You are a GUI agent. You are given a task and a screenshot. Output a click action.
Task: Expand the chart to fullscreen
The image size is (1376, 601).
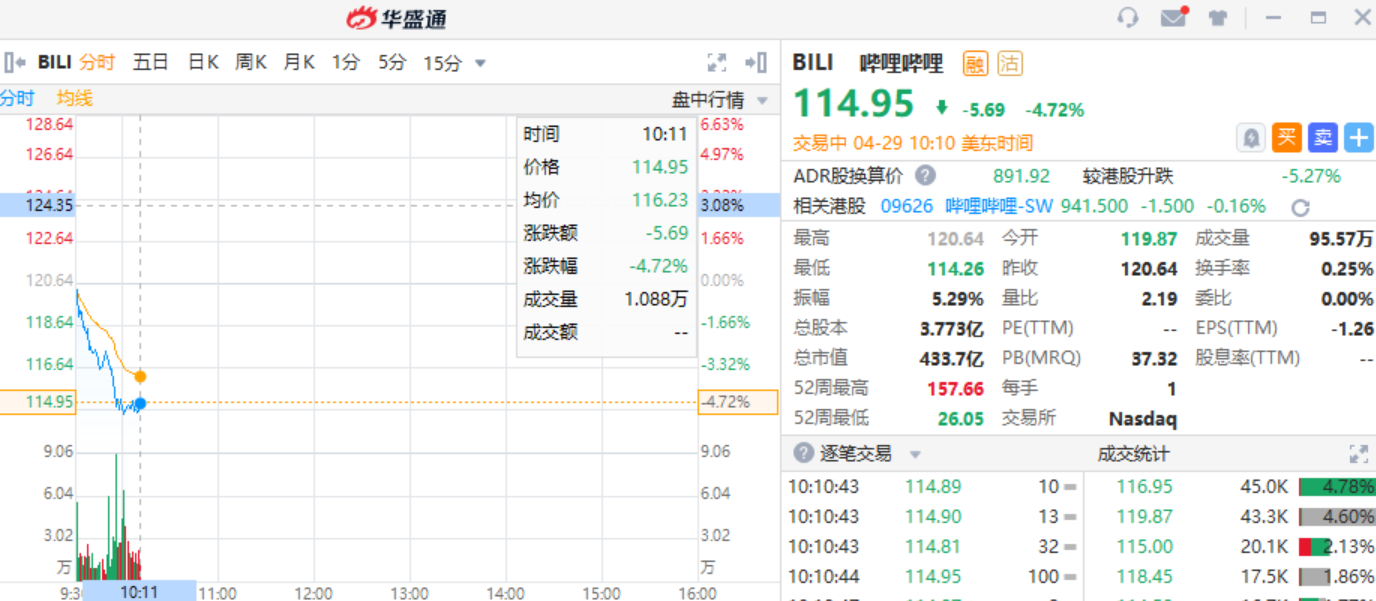coord(717,62)
